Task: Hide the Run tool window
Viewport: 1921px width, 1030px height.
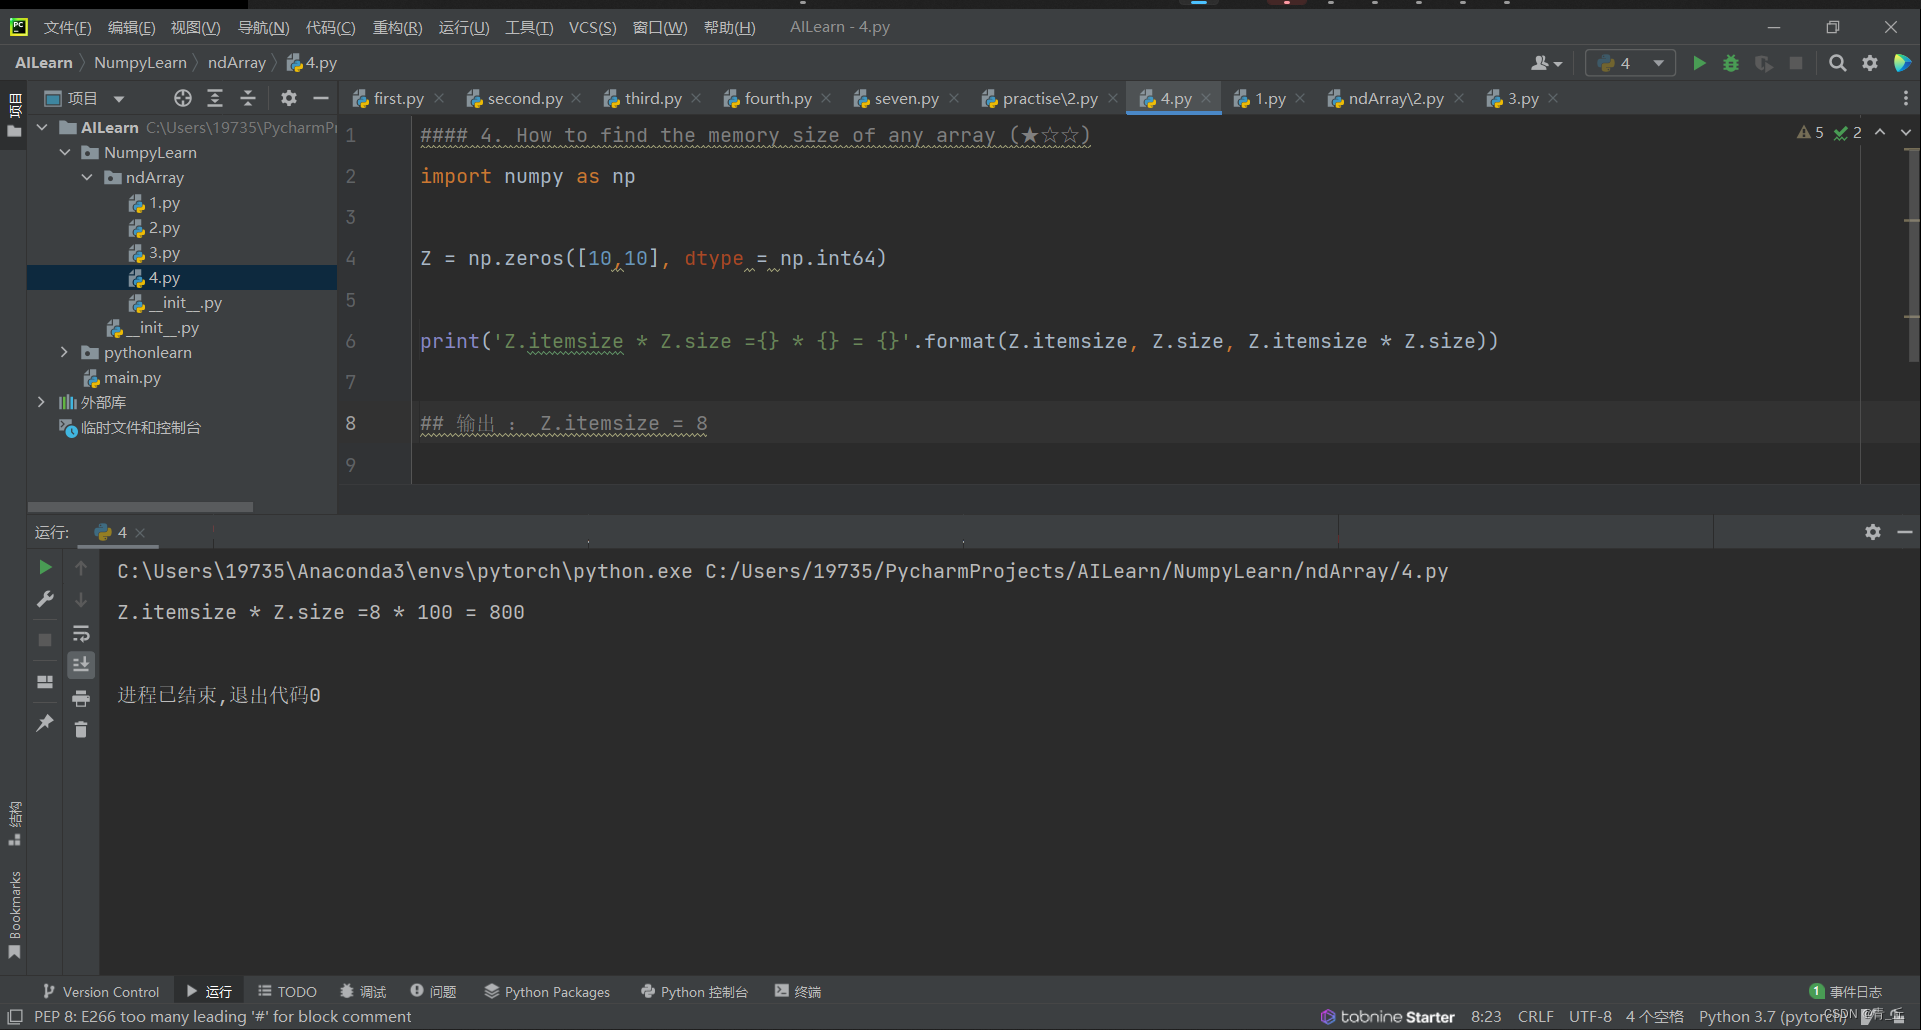Action: click(x=1905, y=532)
